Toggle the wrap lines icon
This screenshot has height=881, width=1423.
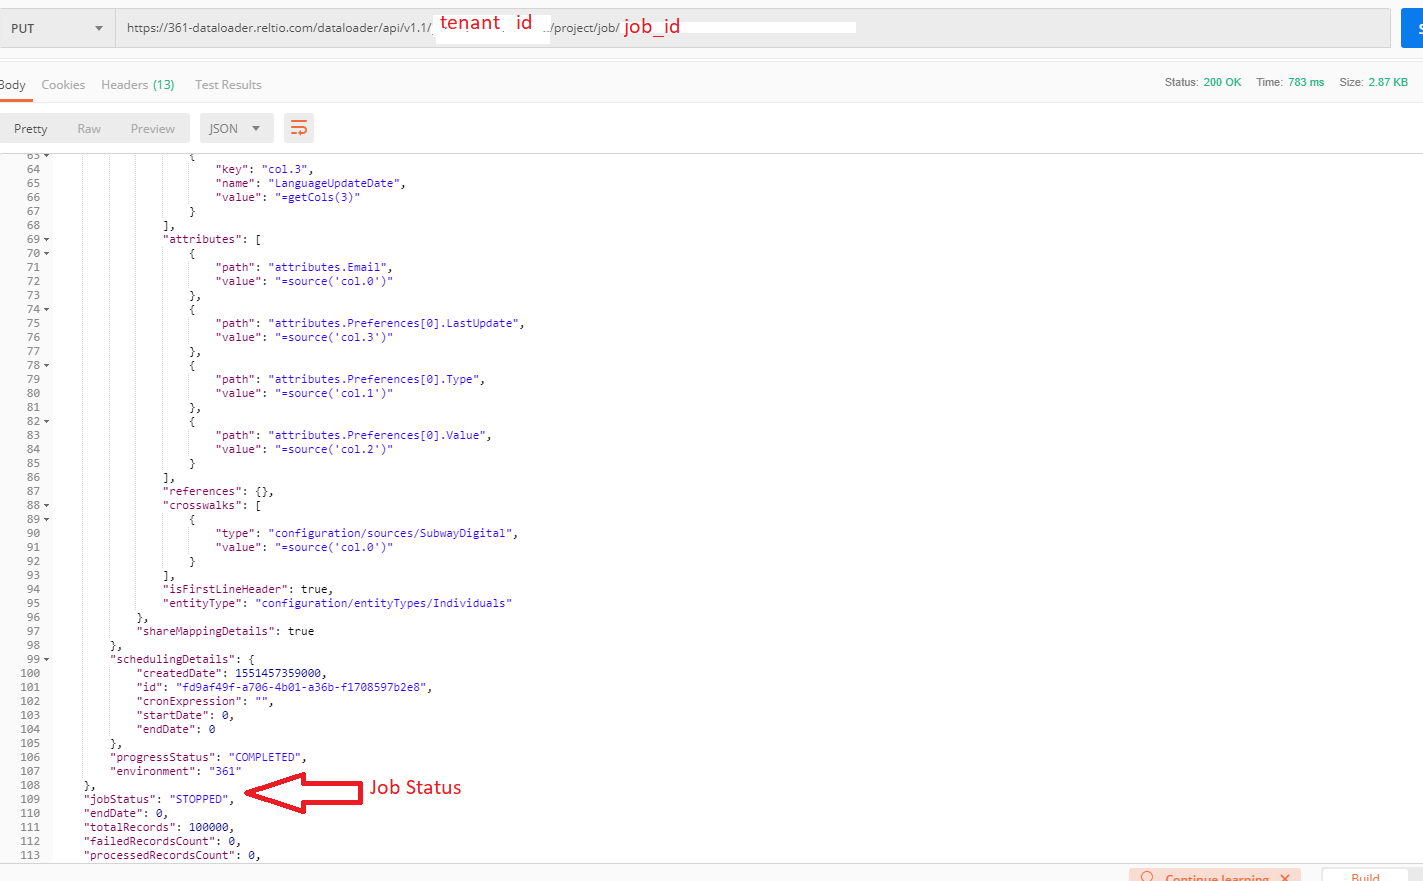point(298,128)
